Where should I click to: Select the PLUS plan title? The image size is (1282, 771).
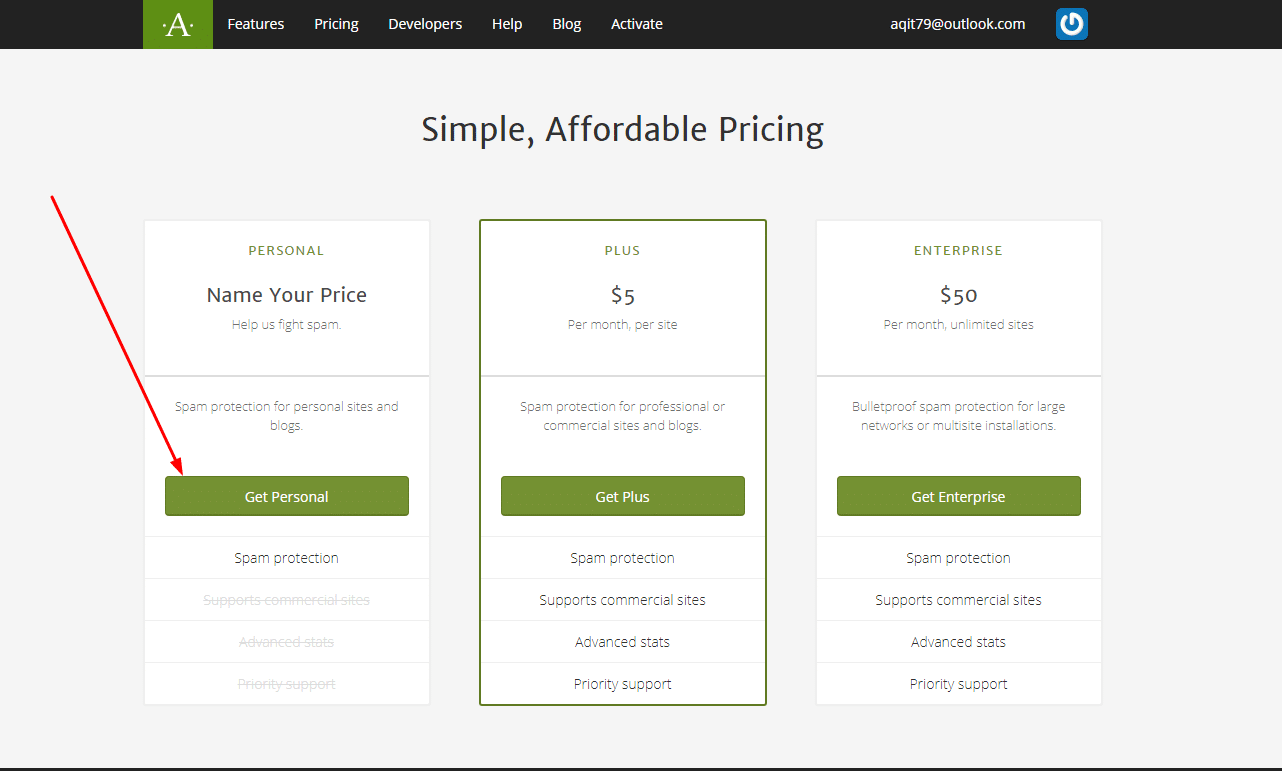point(622,251)
